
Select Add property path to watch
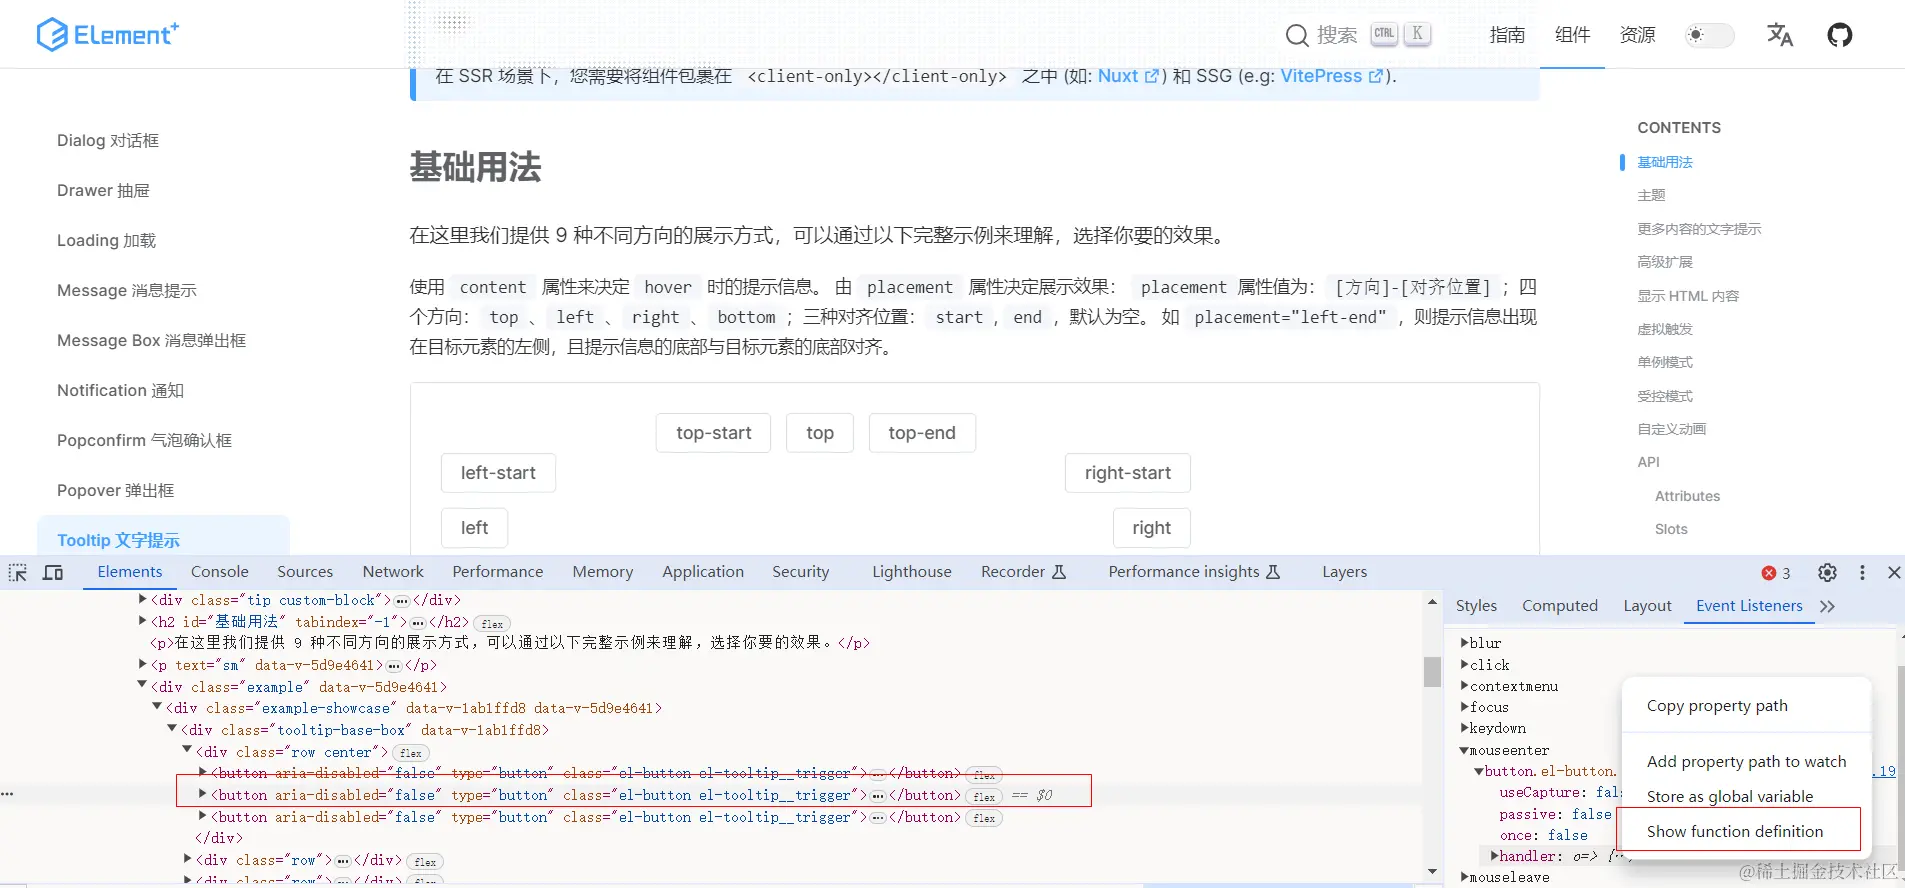tap(1746, 762)
